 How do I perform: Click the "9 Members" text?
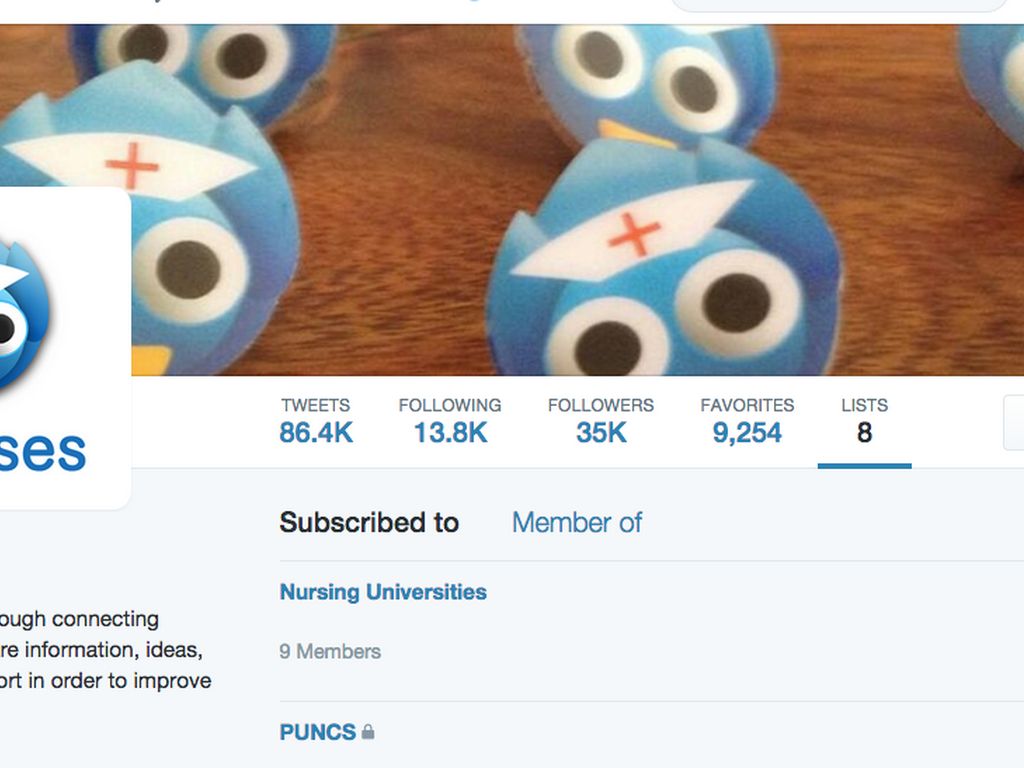point(330,651)
